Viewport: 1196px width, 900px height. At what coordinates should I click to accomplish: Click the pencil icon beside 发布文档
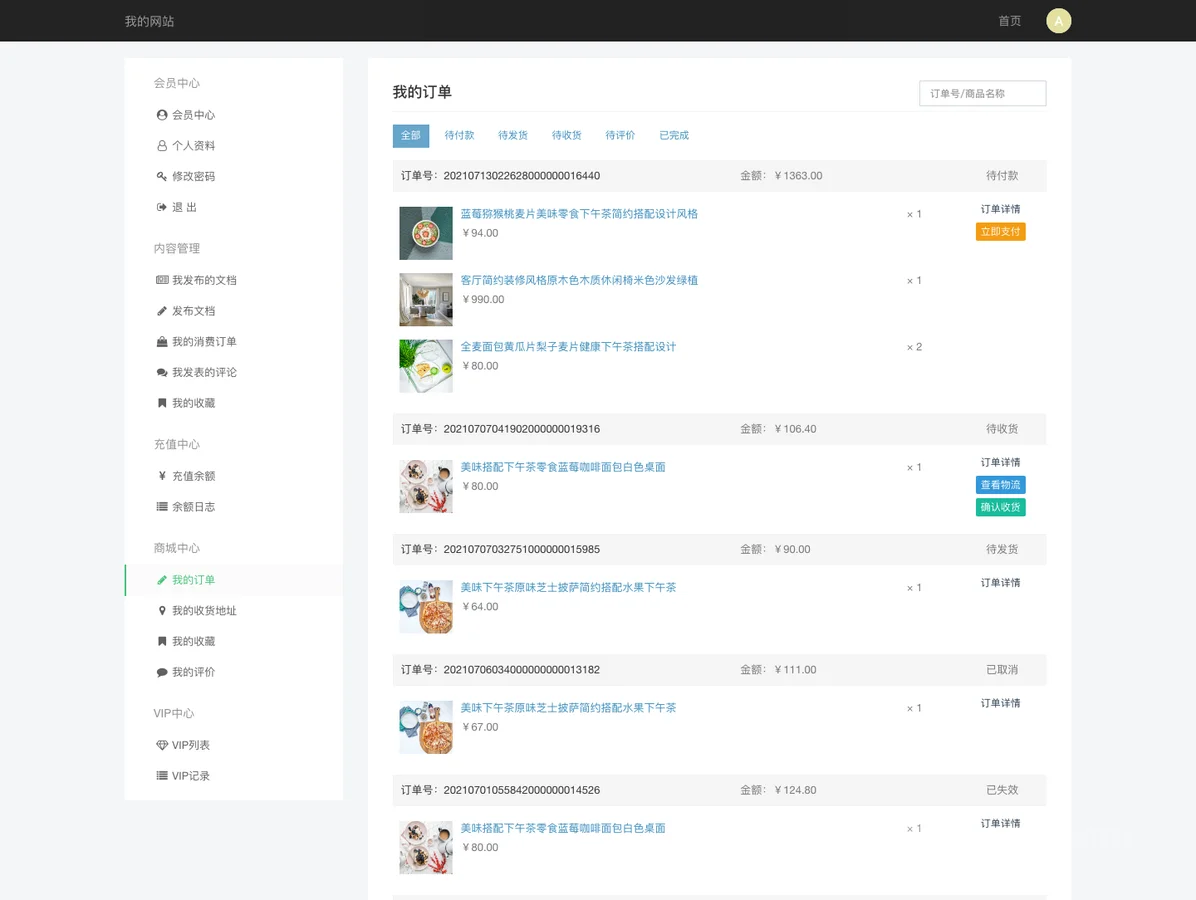[162, 311]
